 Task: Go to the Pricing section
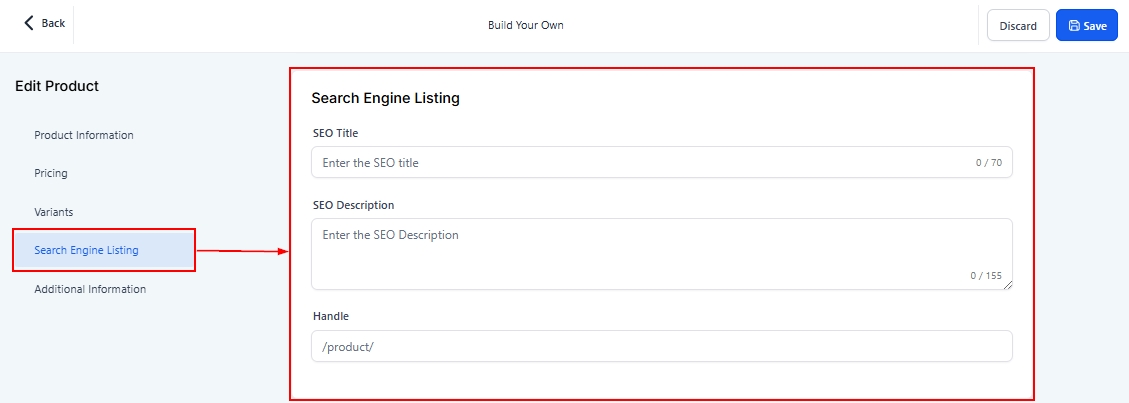click(51, 173)
